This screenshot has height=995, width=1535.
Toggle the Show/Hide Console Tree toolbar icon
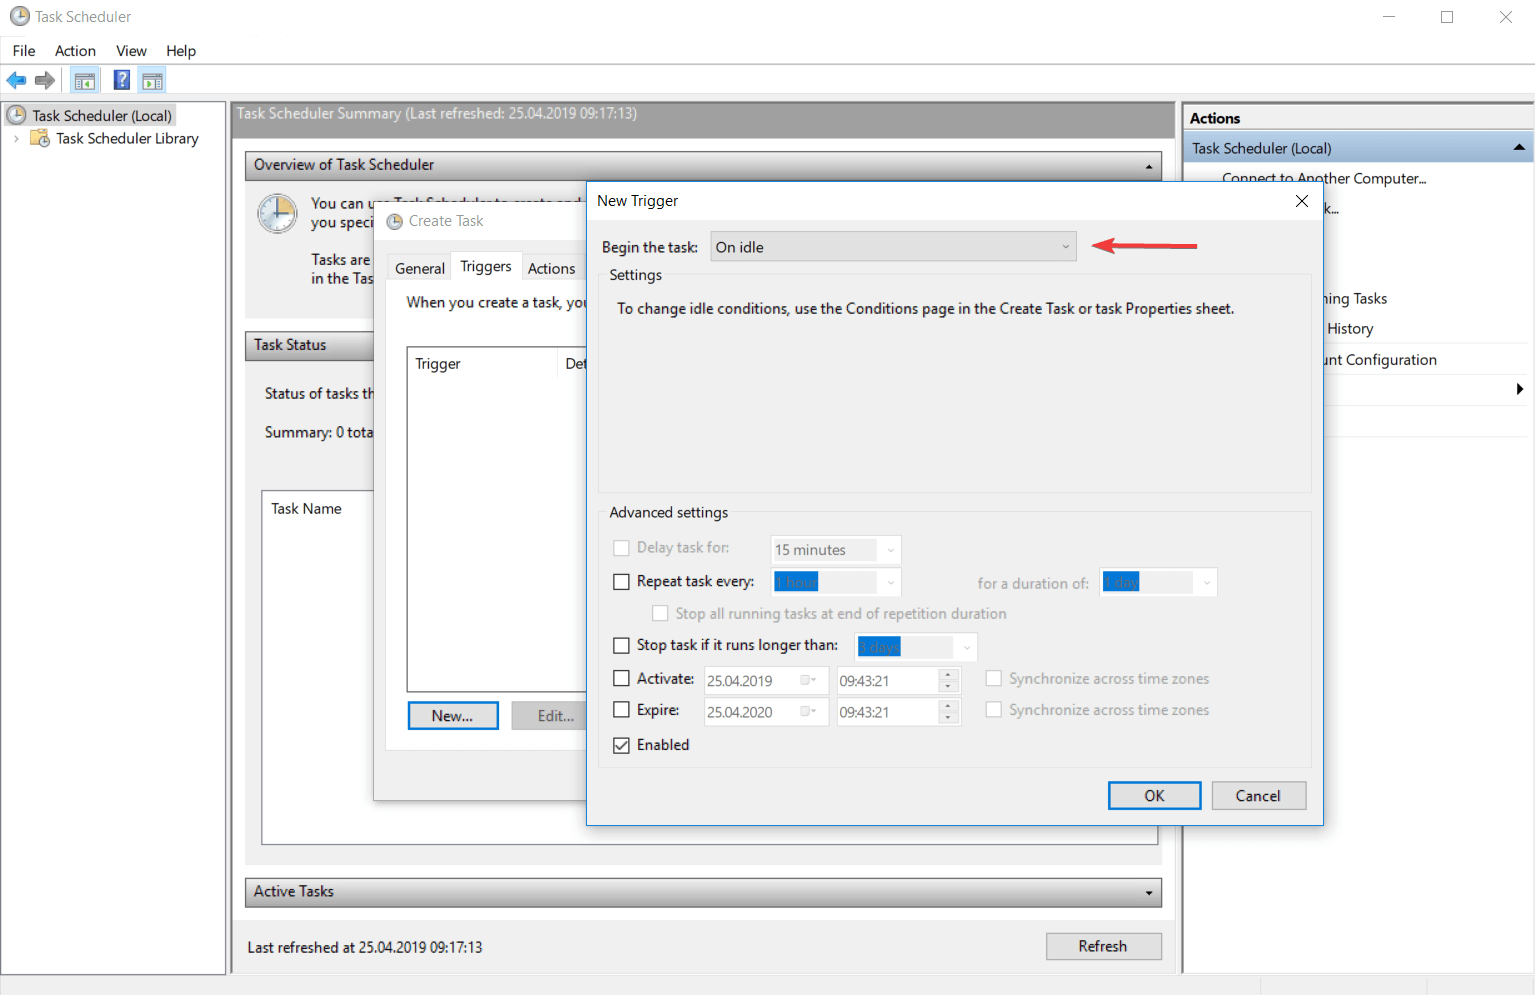point(85,79)
